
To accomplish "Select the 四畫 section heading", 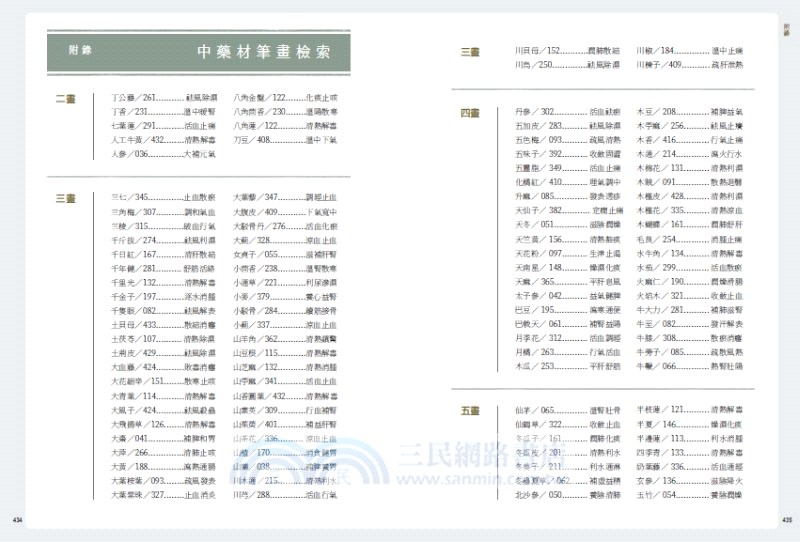I will (x=470, y=113).
